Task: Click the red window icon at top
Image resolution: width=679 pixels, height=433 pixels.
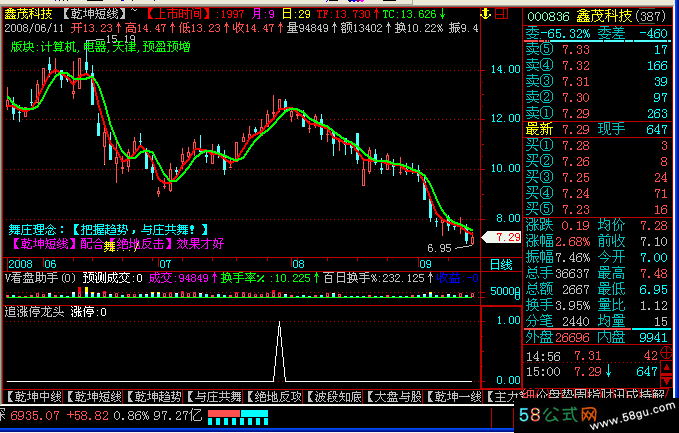Action: [503, 12]
